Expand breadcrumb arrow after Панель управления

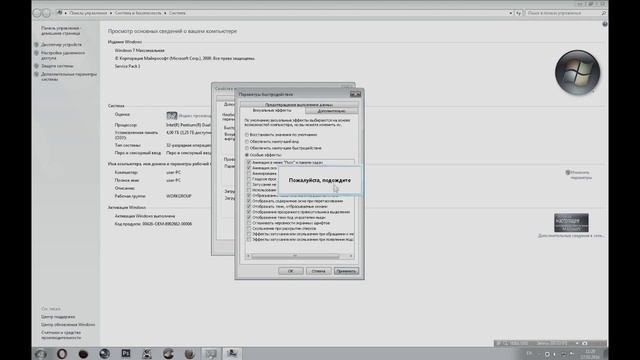111,13
